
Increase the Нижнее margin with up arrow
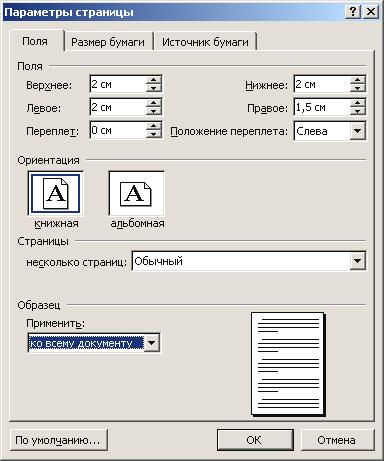(x=358, y=80)
